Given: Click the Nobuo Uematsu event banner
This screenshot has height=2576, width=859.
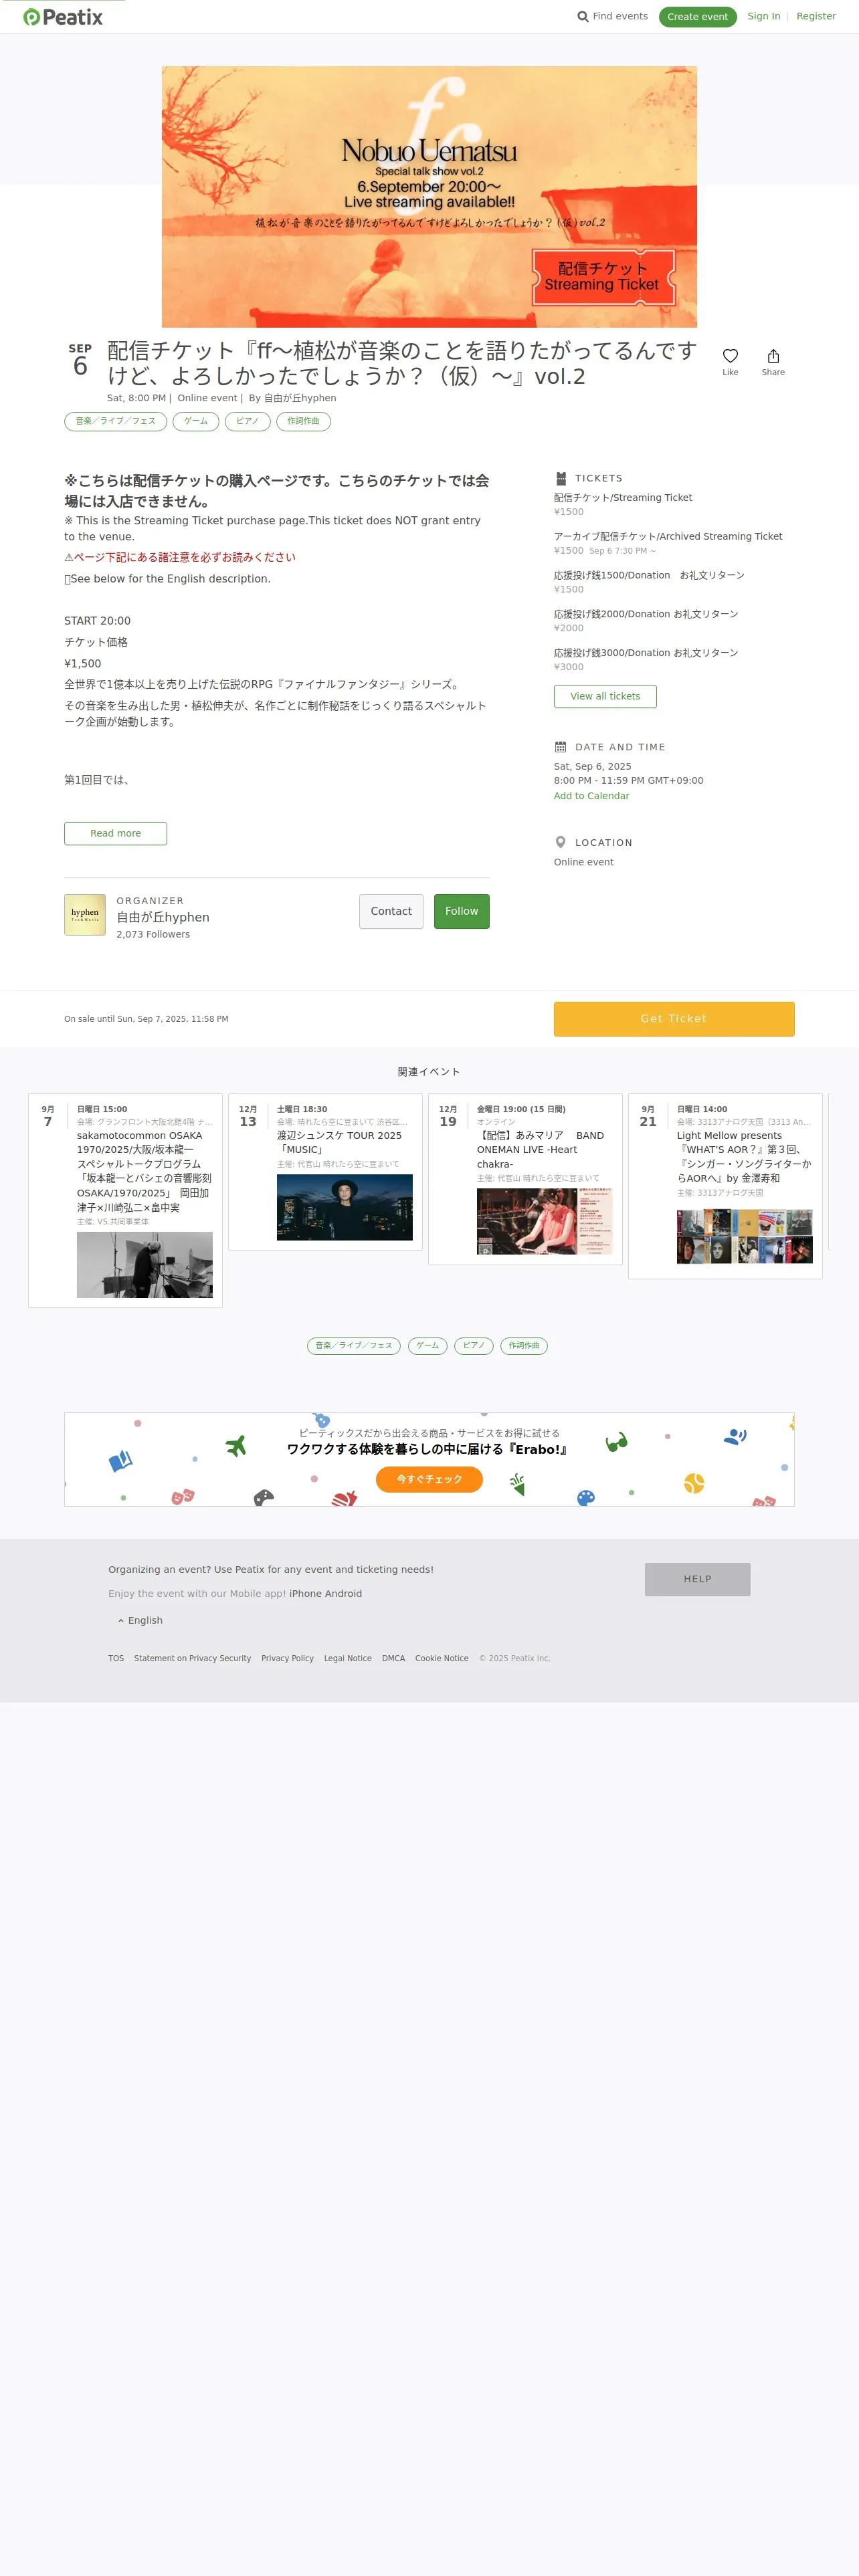Looking at the screenshot, I should (429, 197).
